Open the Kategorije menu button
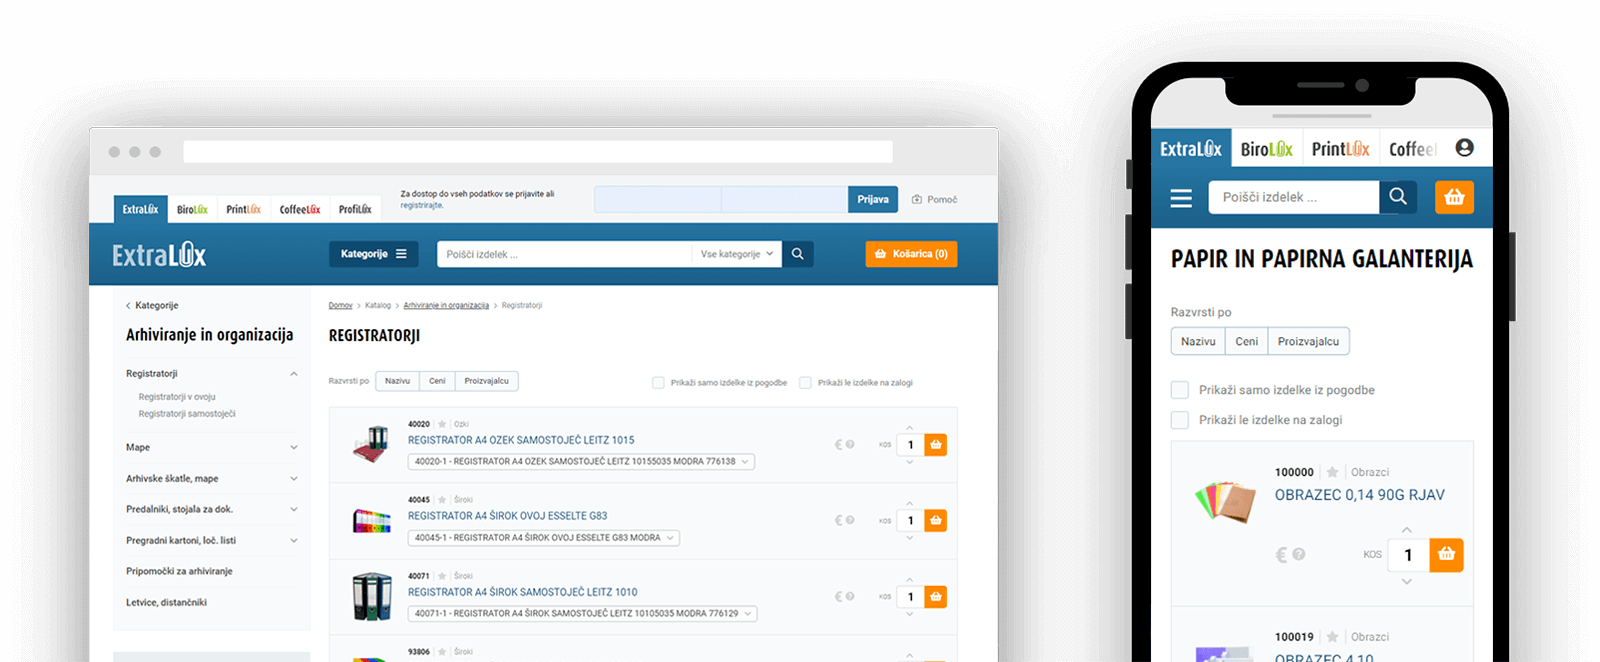 (x=374, y=254)
